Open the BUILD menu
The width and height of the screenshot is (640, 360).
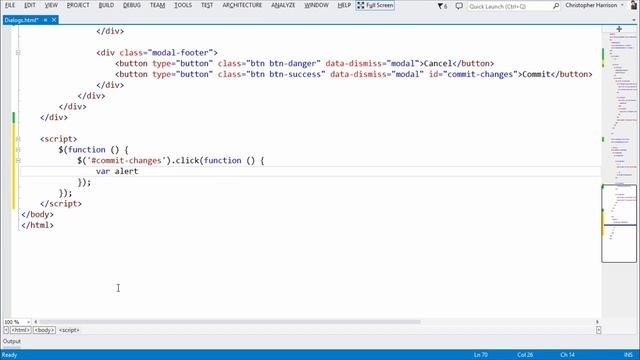point(106,5)
